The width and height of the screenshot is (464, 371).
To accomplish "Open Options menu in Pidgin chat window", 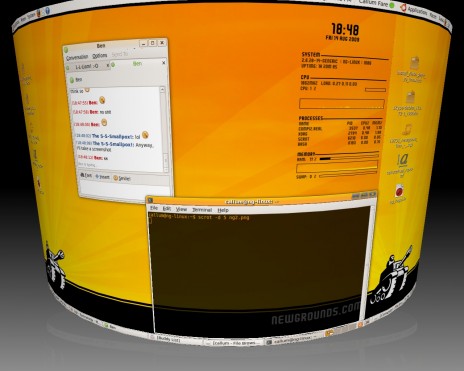I will coord(100,55).
